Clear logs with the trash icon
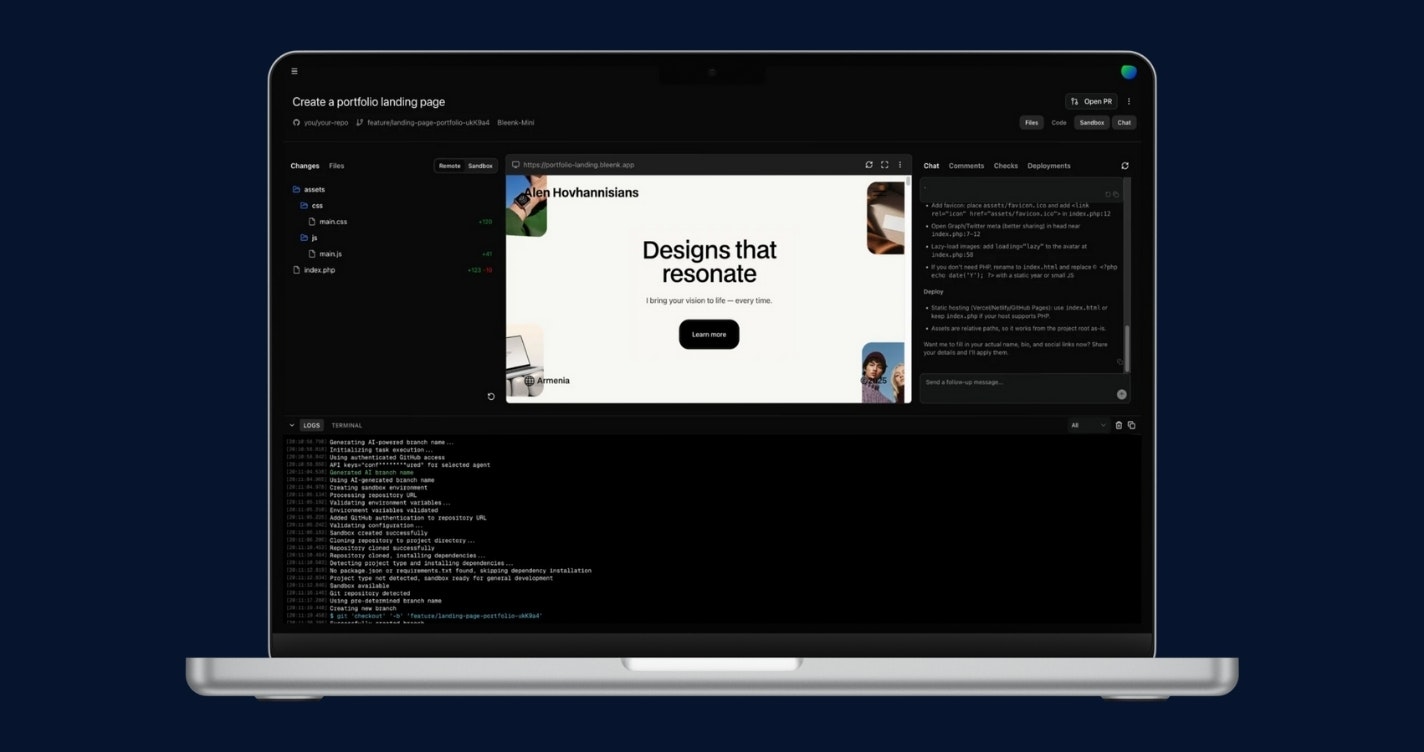 coord(1119,425)
